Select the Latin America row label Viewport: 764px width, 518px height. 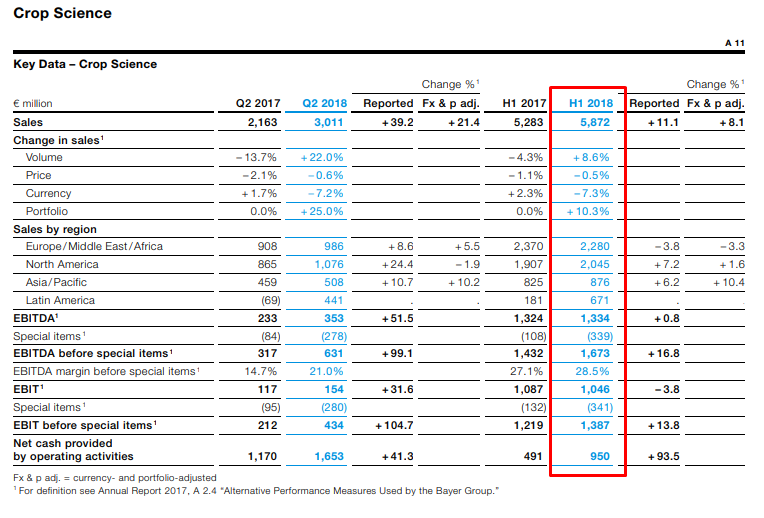(x=60, y=300)
